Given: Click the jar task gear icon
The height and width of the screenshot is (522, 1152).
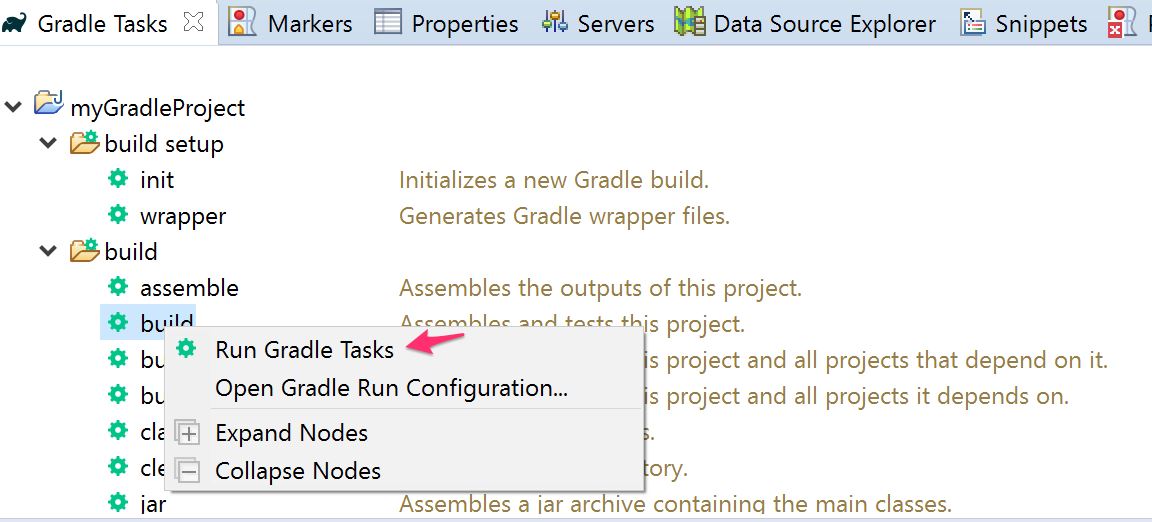Looking at the screenshot, I should [x=118, y=502].
